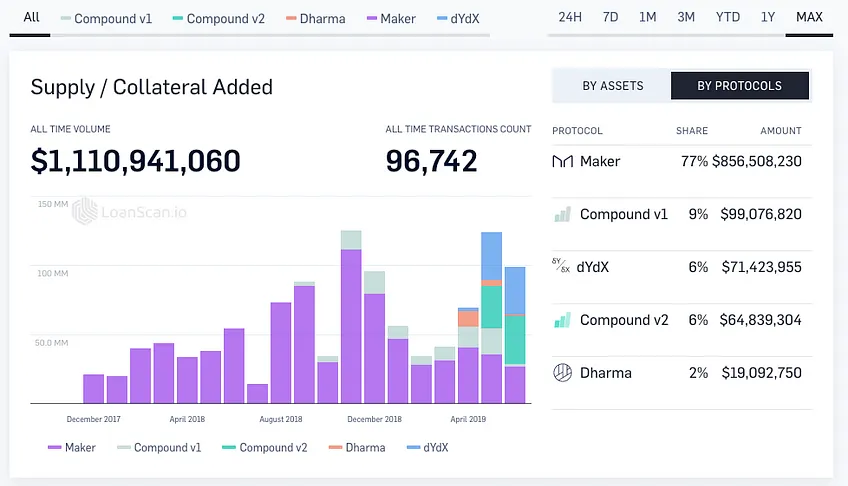The image size is (848, 486).
Task: Filter by Dharma in top tabs
Action: coord(316,19)
